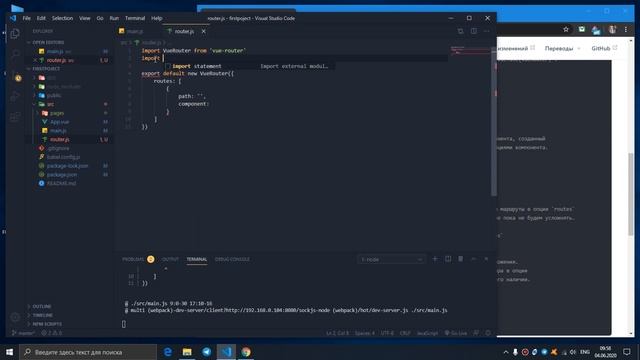Select terminal instance dropdown '1: node'
The width and height of the screenshot is (640, 360).
pyautogui.click(x=391, y=260)
